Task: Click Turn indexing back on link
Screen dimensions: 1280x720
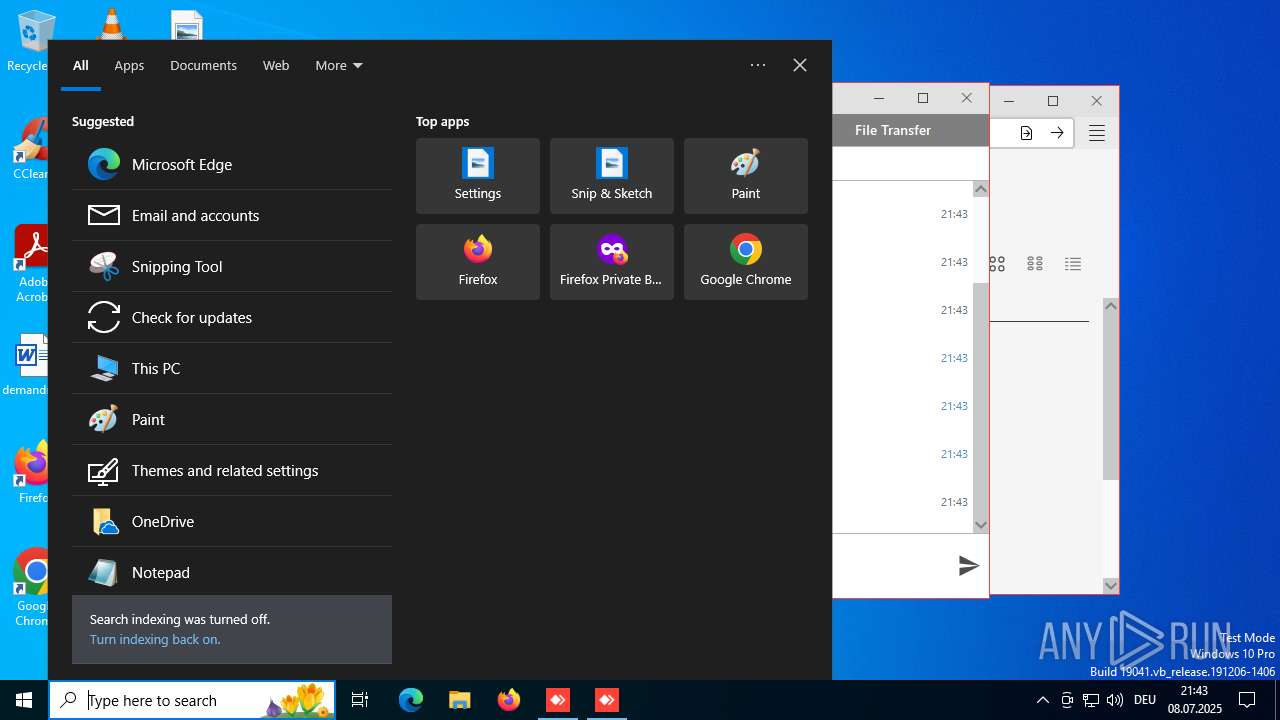Action: click(x=155, y=639)
